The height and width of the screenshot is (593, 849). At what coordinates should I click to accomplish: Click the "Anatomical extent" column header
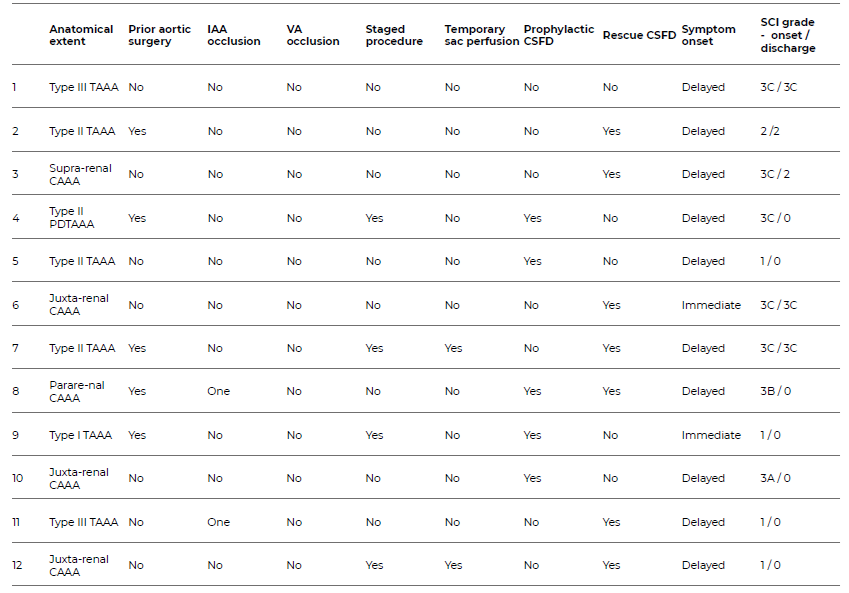tap(81, 35)
